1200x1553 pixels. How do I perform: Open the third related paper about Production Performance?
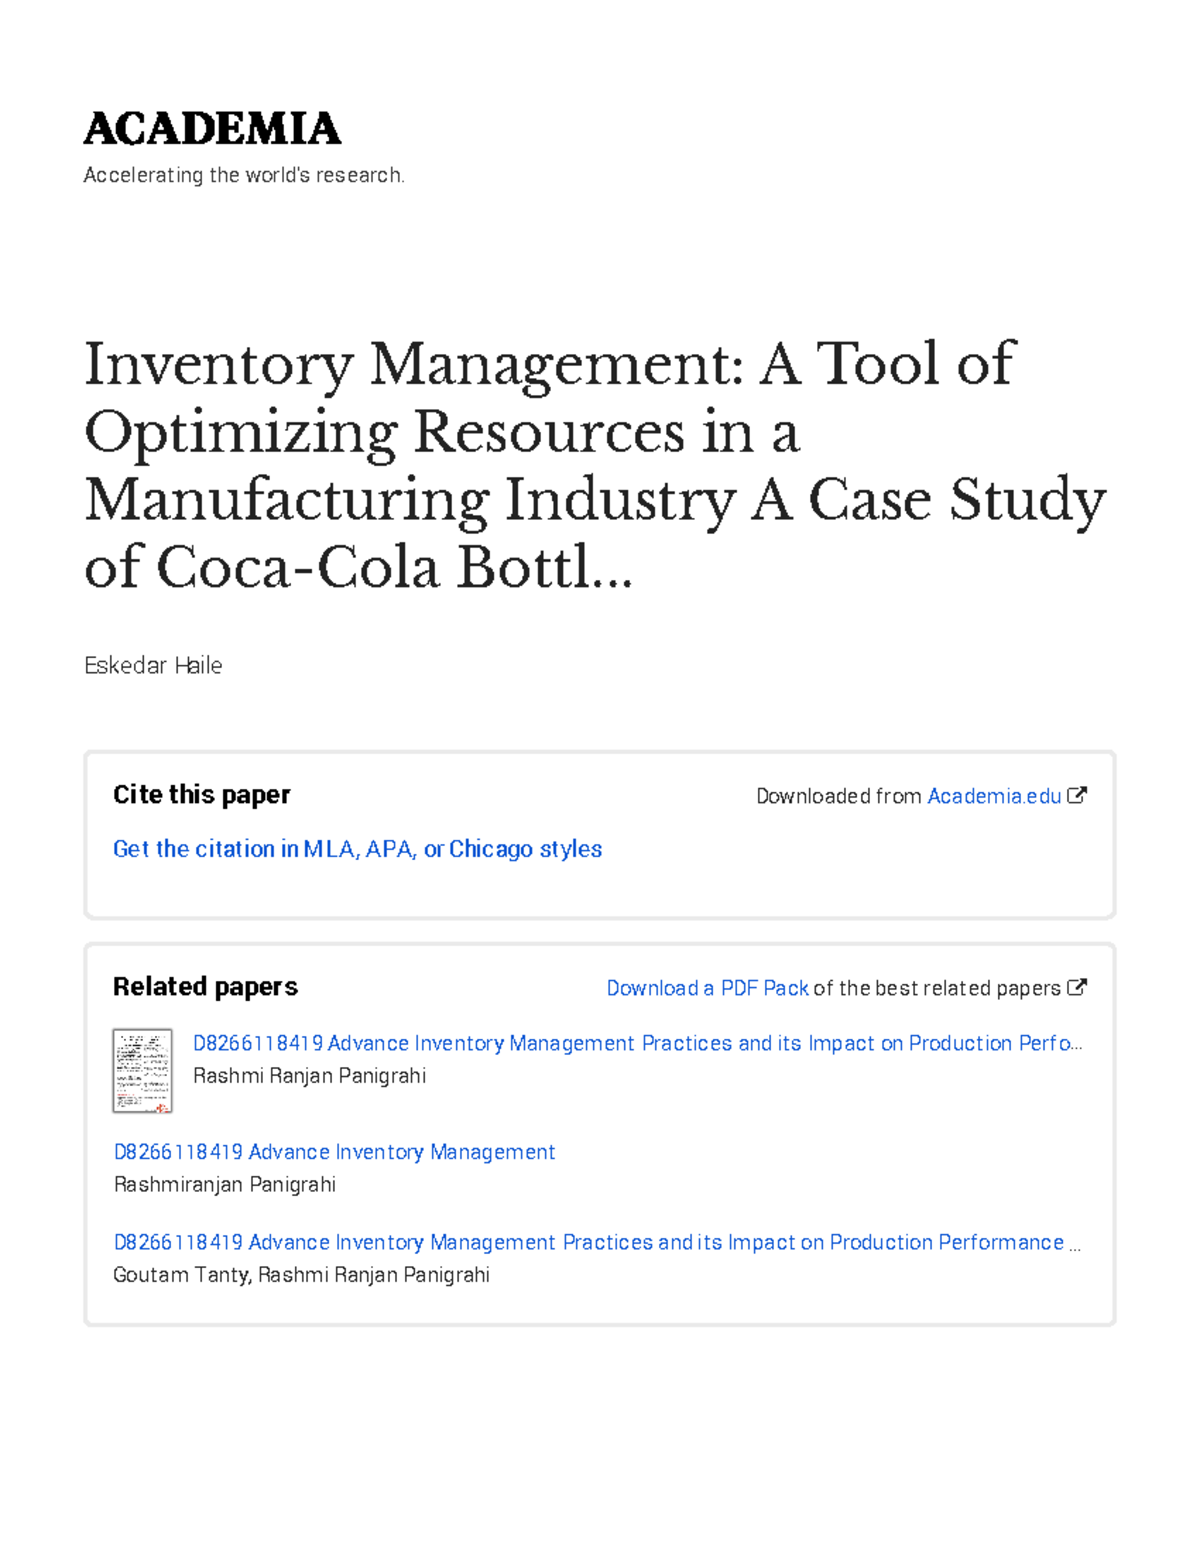pos(597,1242)
